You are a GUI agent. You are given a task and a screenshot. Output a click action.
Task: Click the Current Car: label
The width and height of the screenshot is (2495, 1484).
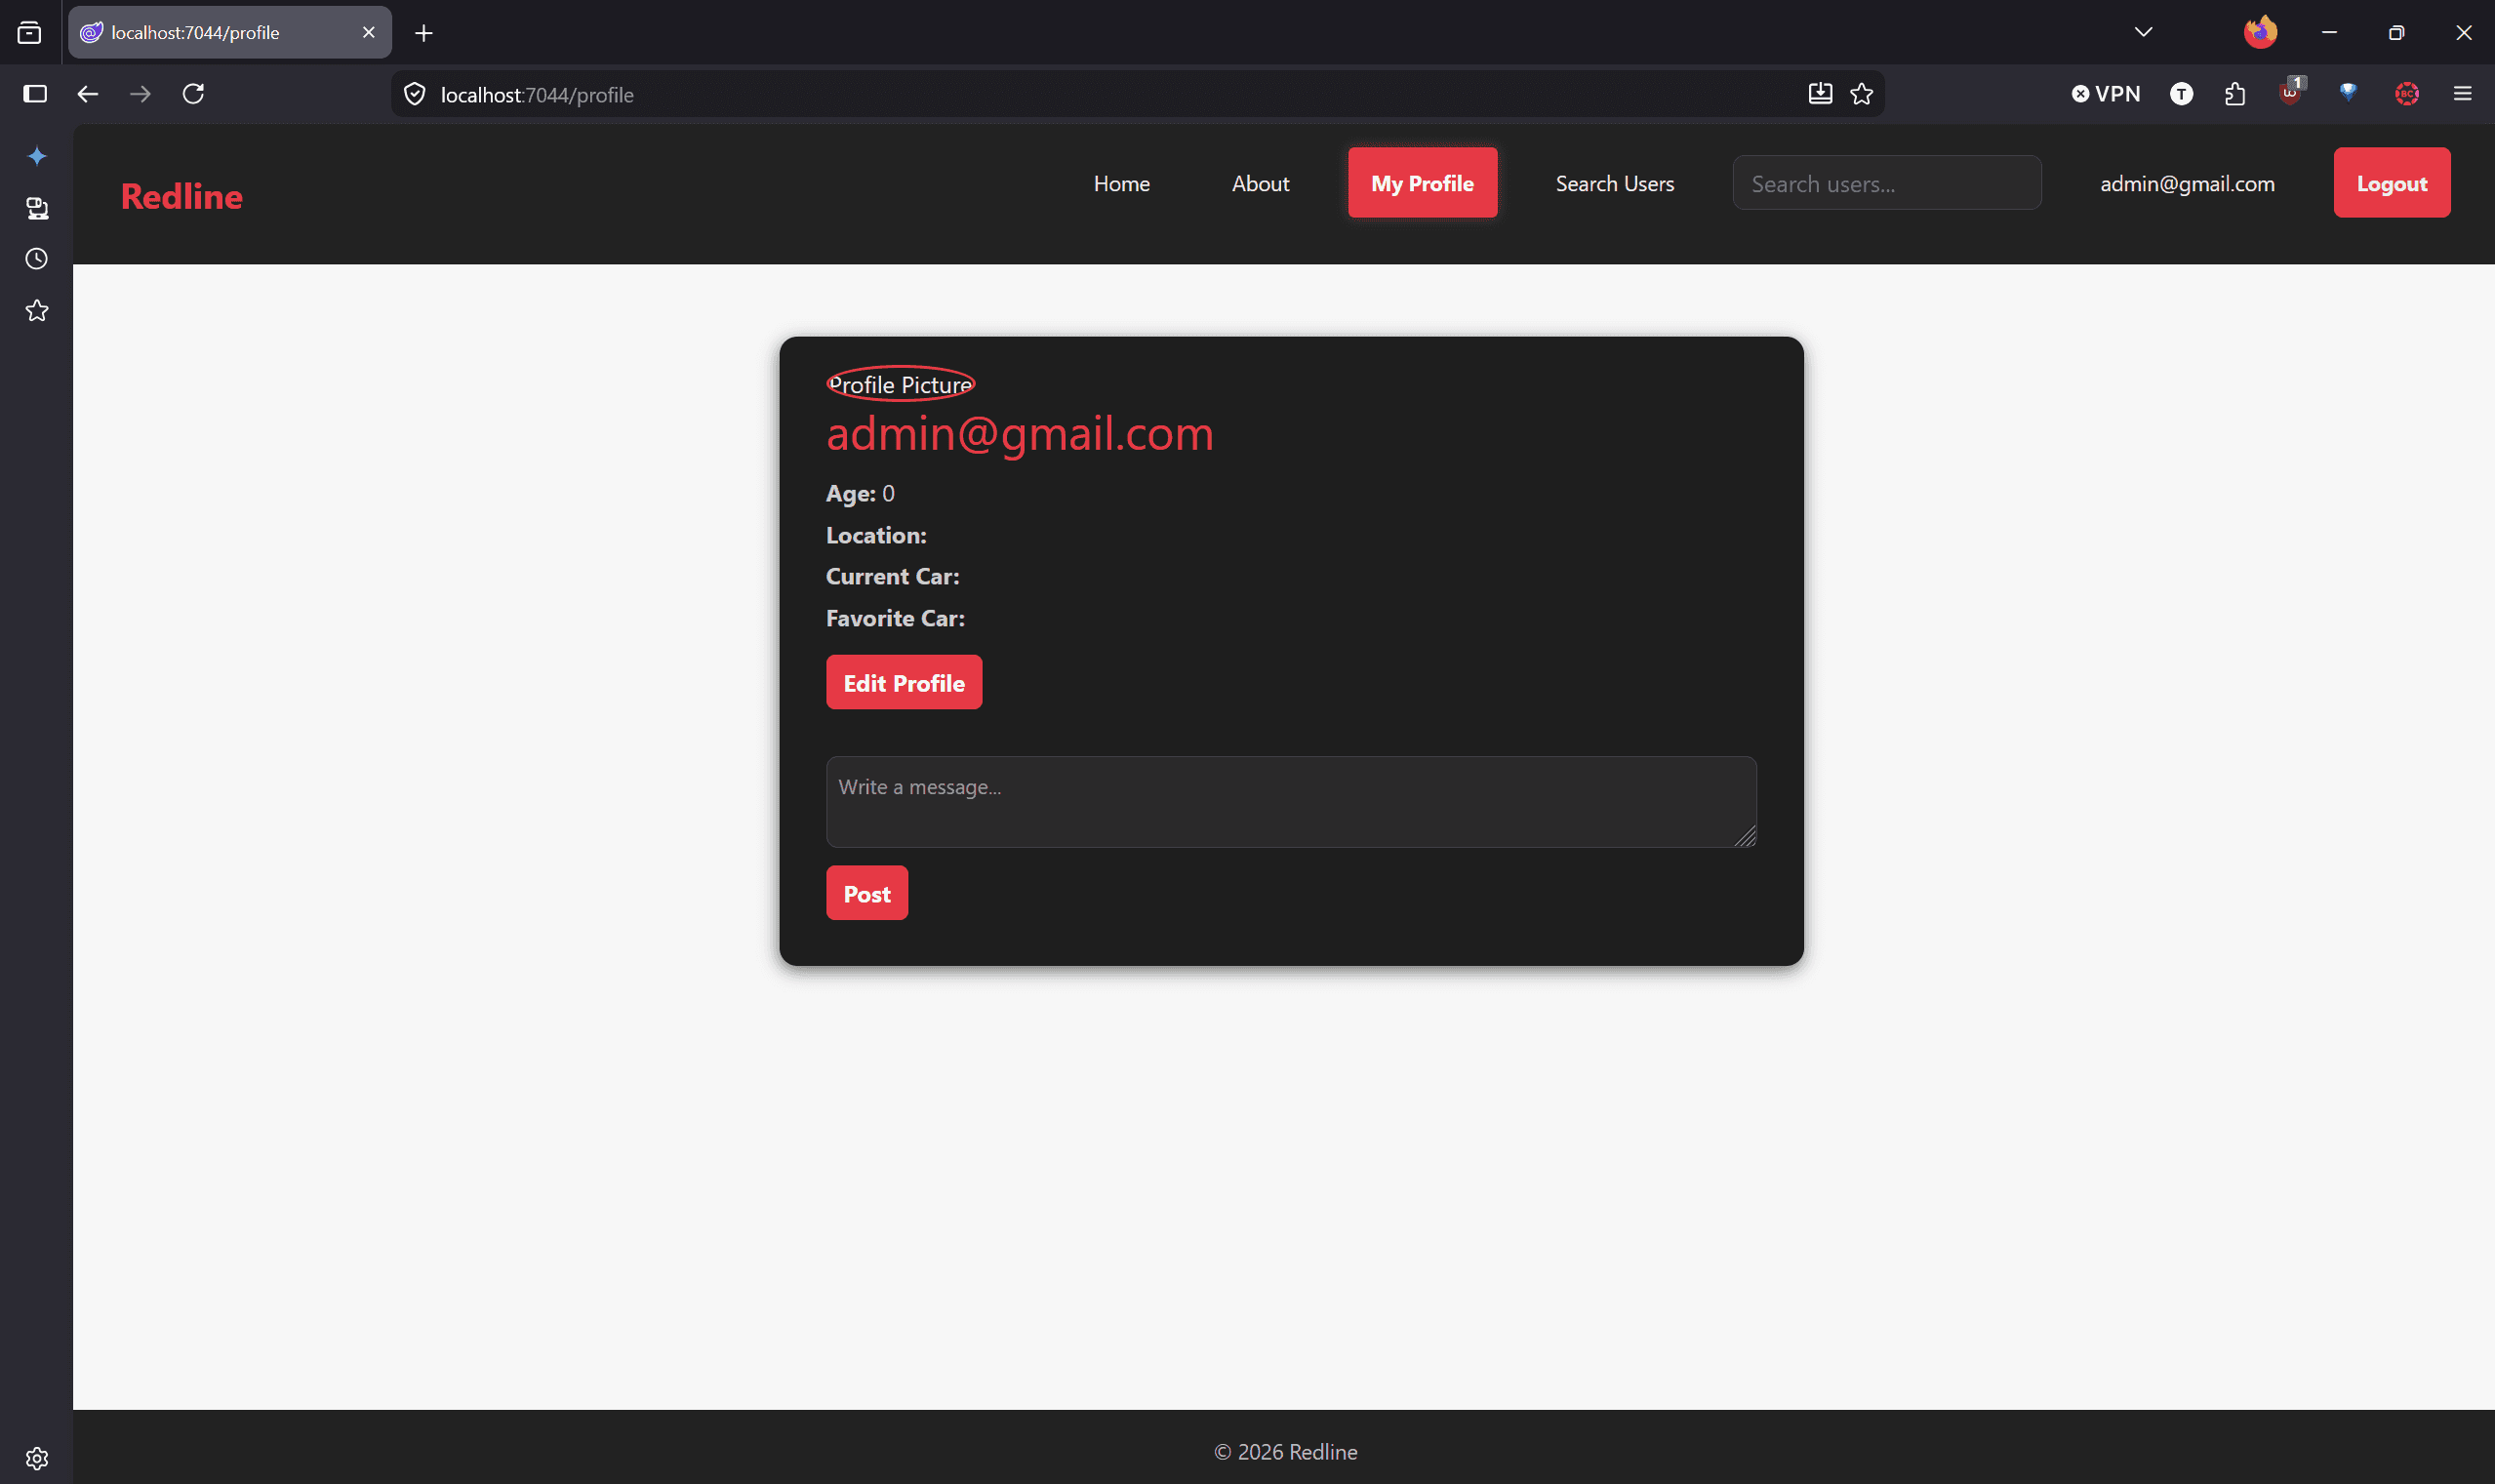[x=893, y=577]
